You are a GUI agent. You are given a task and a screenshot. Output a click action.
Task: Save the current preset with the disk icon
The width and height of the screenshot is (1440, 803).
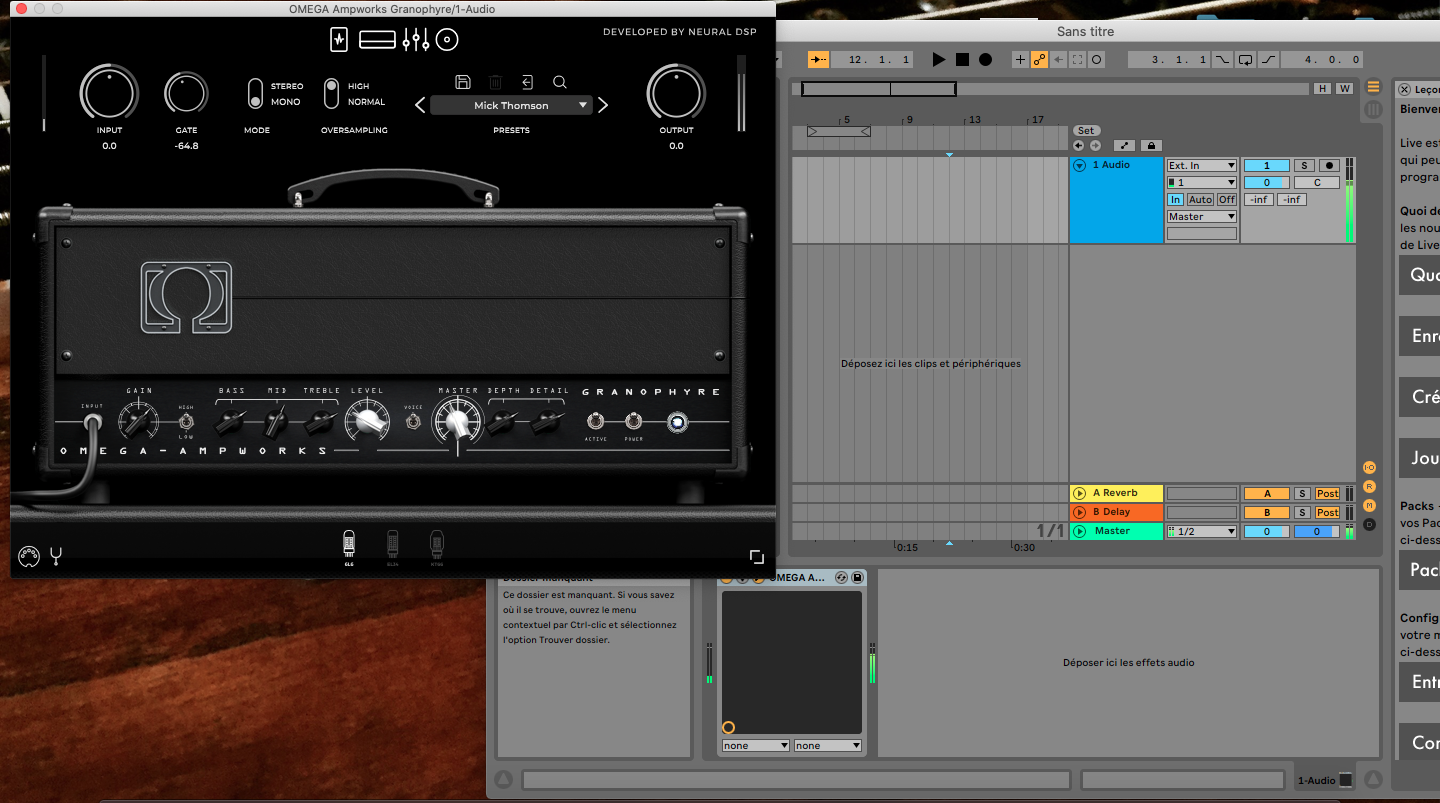coord(463,82)
